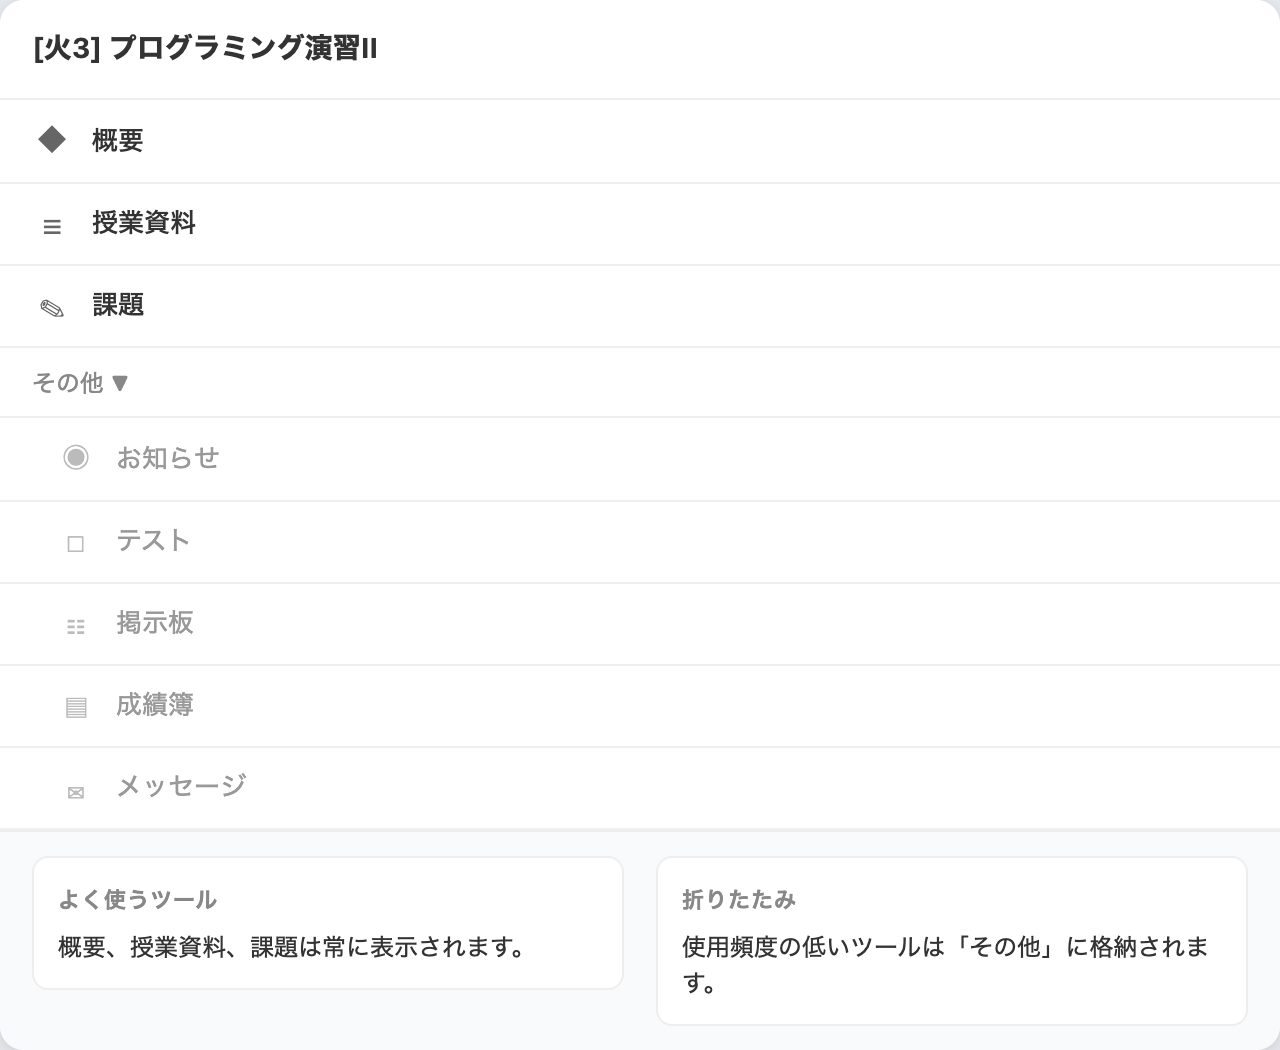The width and height of the screenshot is (1280, 1050).
Task: Open the 掲示板 tool
Action: 156,623
